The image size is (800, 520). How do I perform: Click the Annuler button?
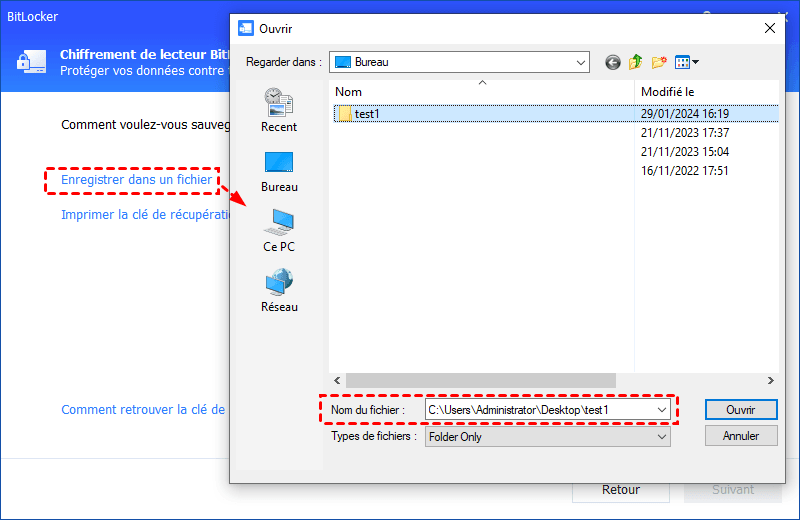pos(741,436)
